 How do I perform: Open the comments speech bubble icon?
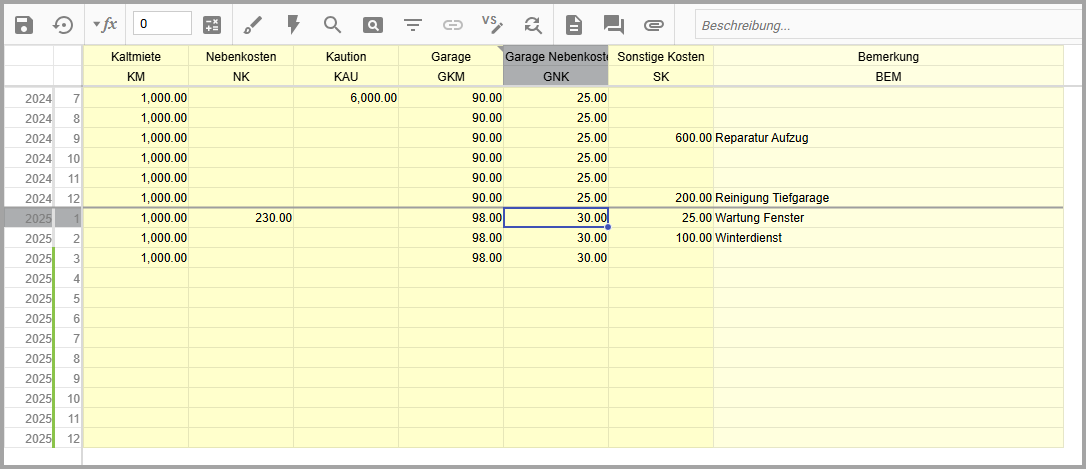(x=613, y=24)
